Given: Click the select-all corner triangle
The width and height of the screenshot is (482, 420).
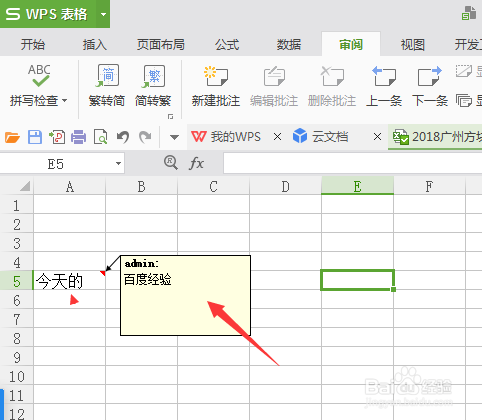Looking at the screenshot, I should point(25,186).
